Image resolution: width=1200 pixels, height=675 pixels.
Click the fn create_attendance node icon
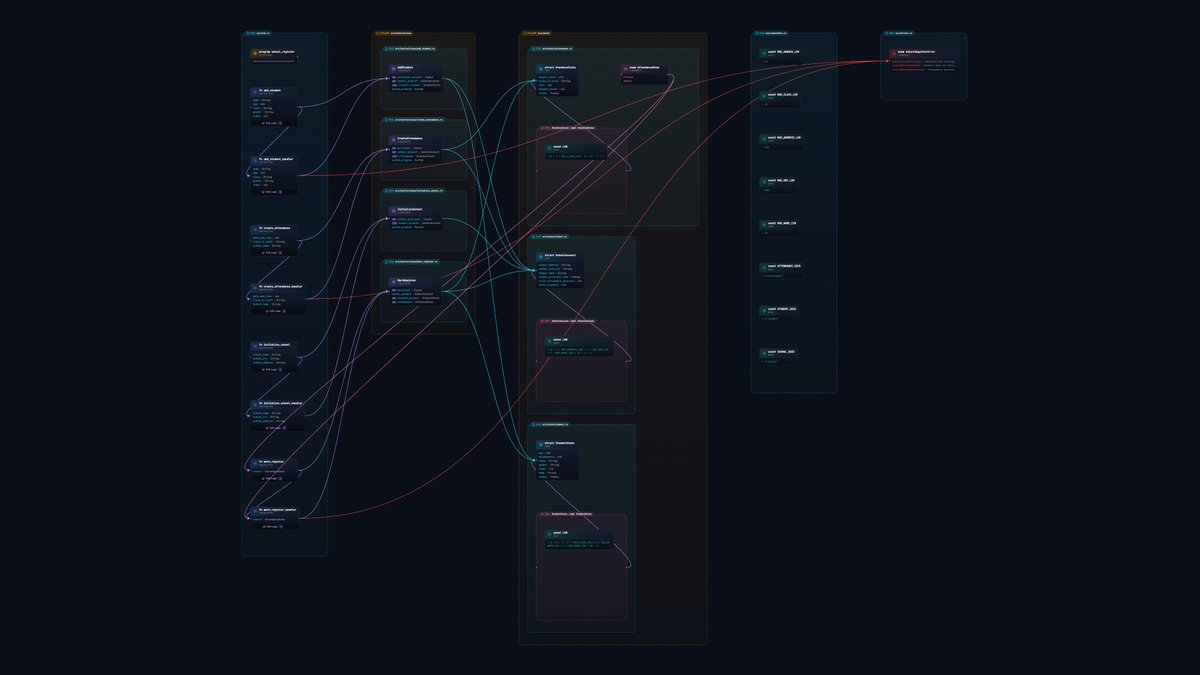click(255, 228)
